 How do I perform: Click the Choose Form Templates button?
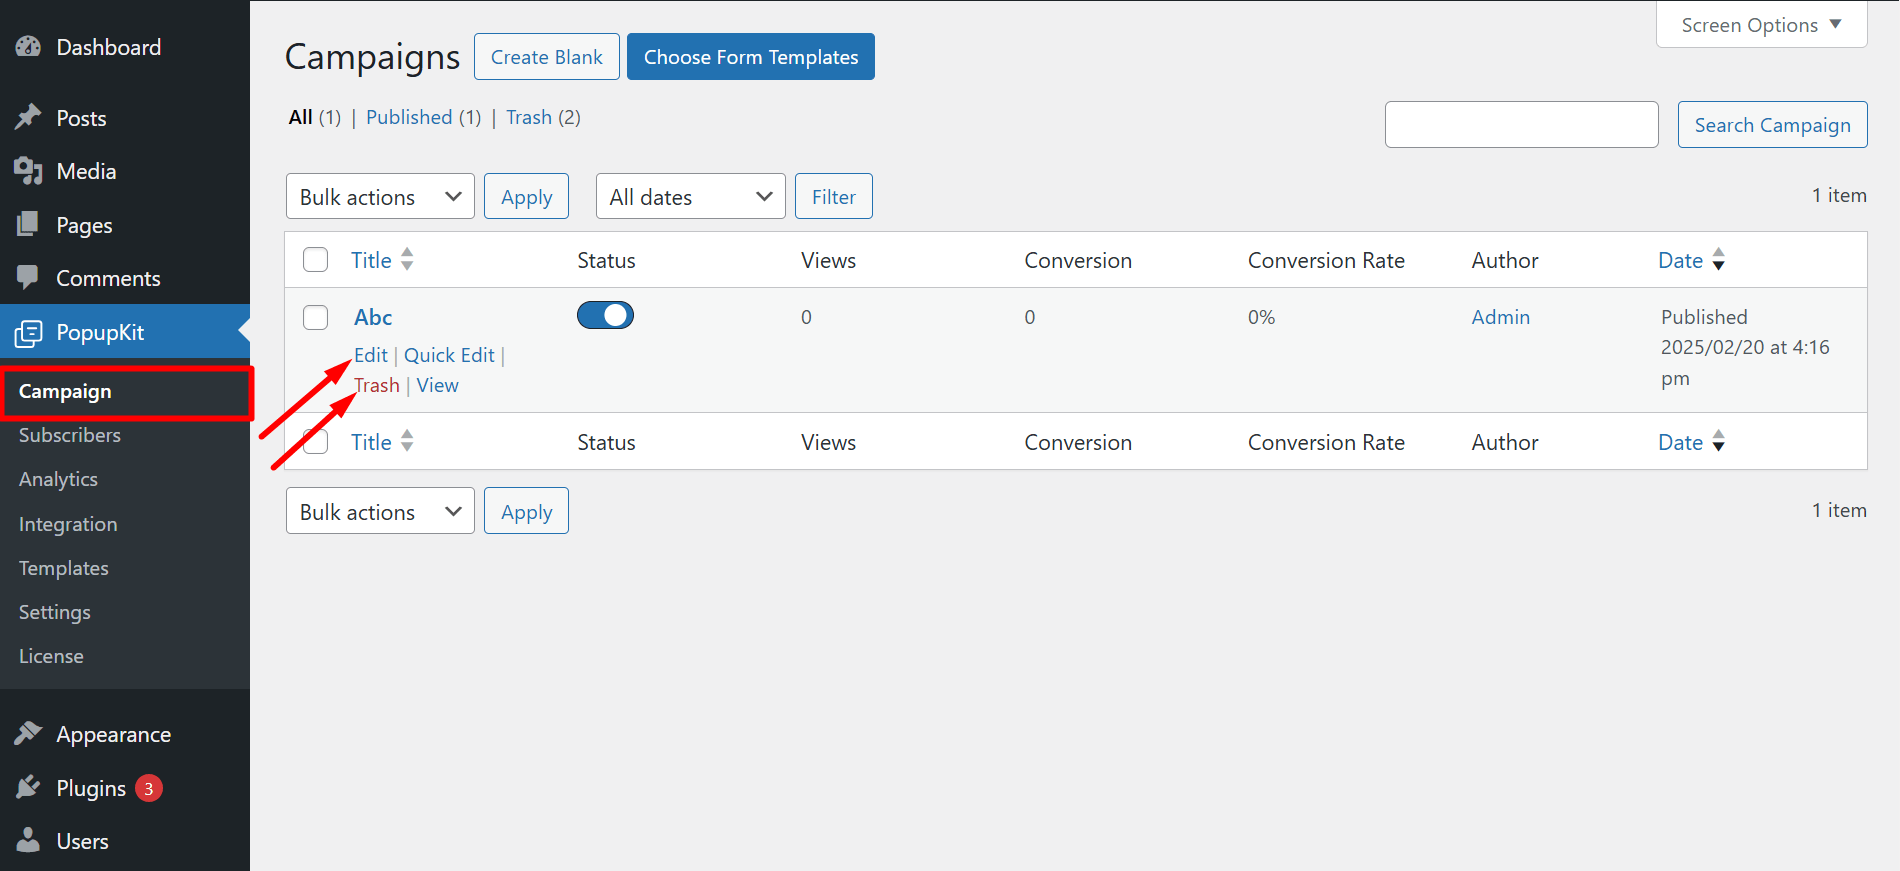(750, 57)
